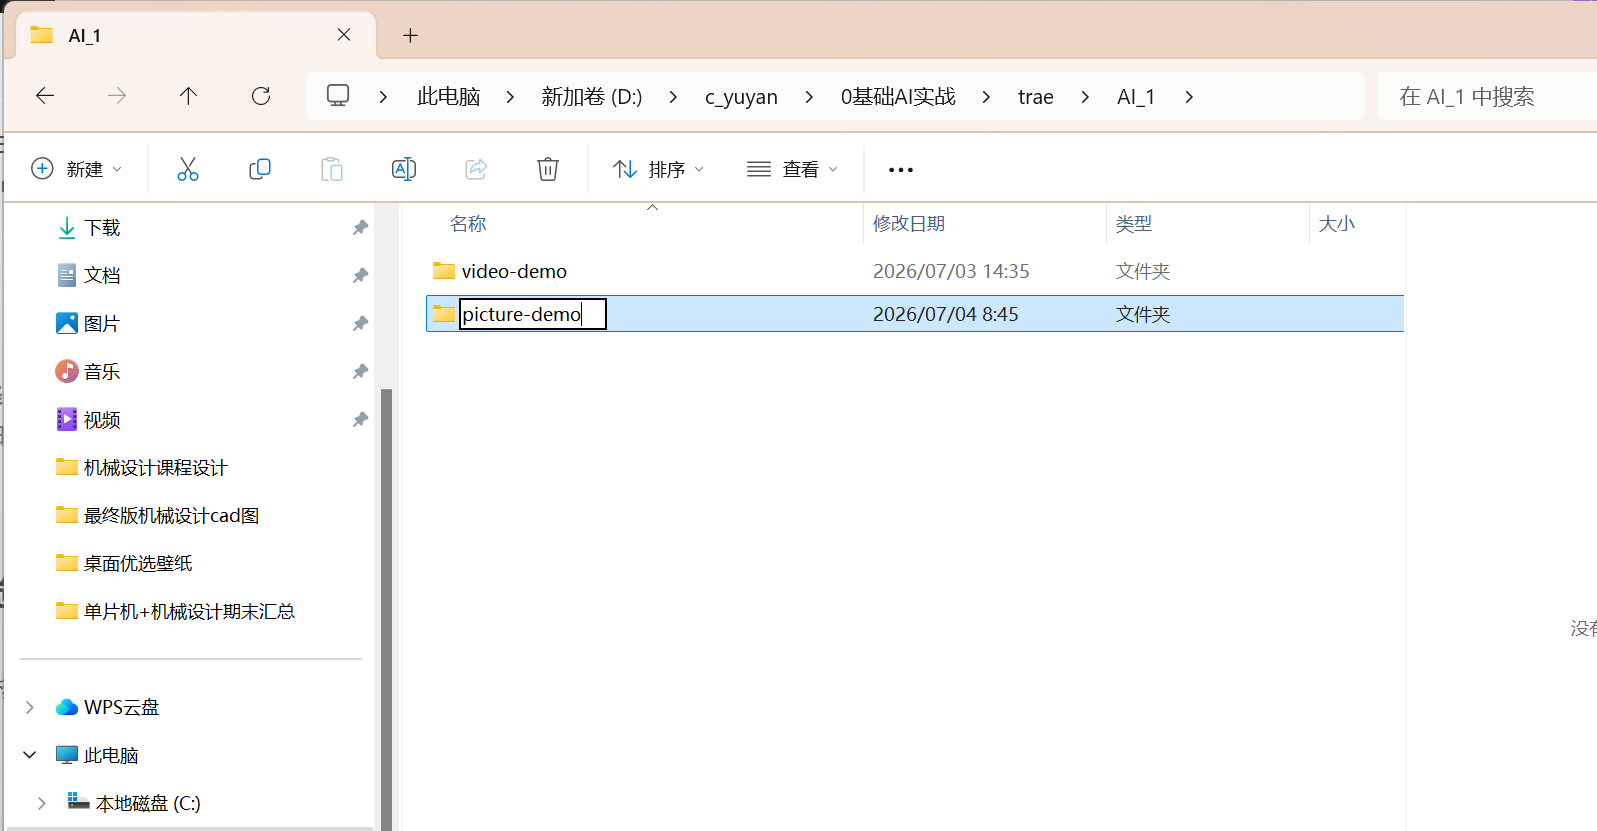Collapse the 此电脑 tree node
Image resolution: width=1597 pixels, height=831 pixels.
30,755
